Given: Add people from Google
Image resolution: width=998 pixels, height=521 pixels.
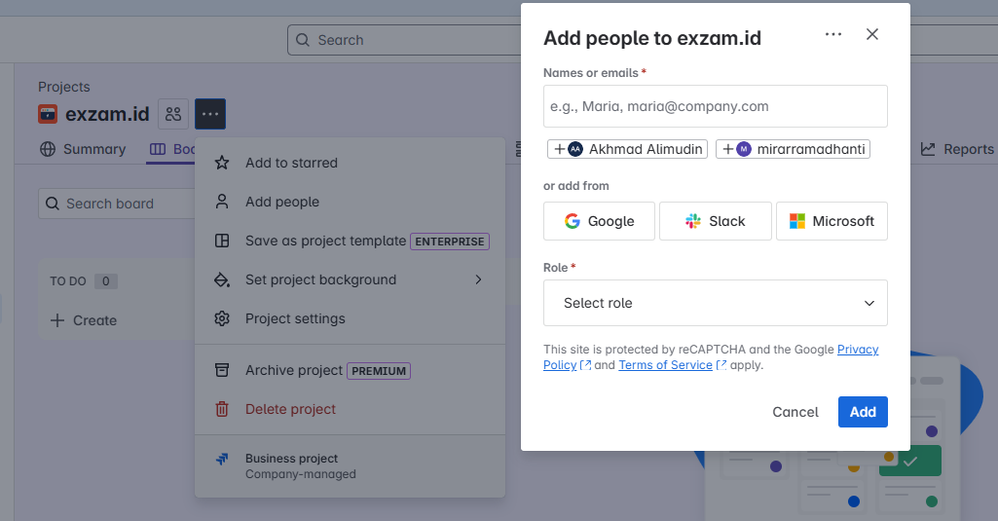Looking at the screenshot, I should [599, 221].
